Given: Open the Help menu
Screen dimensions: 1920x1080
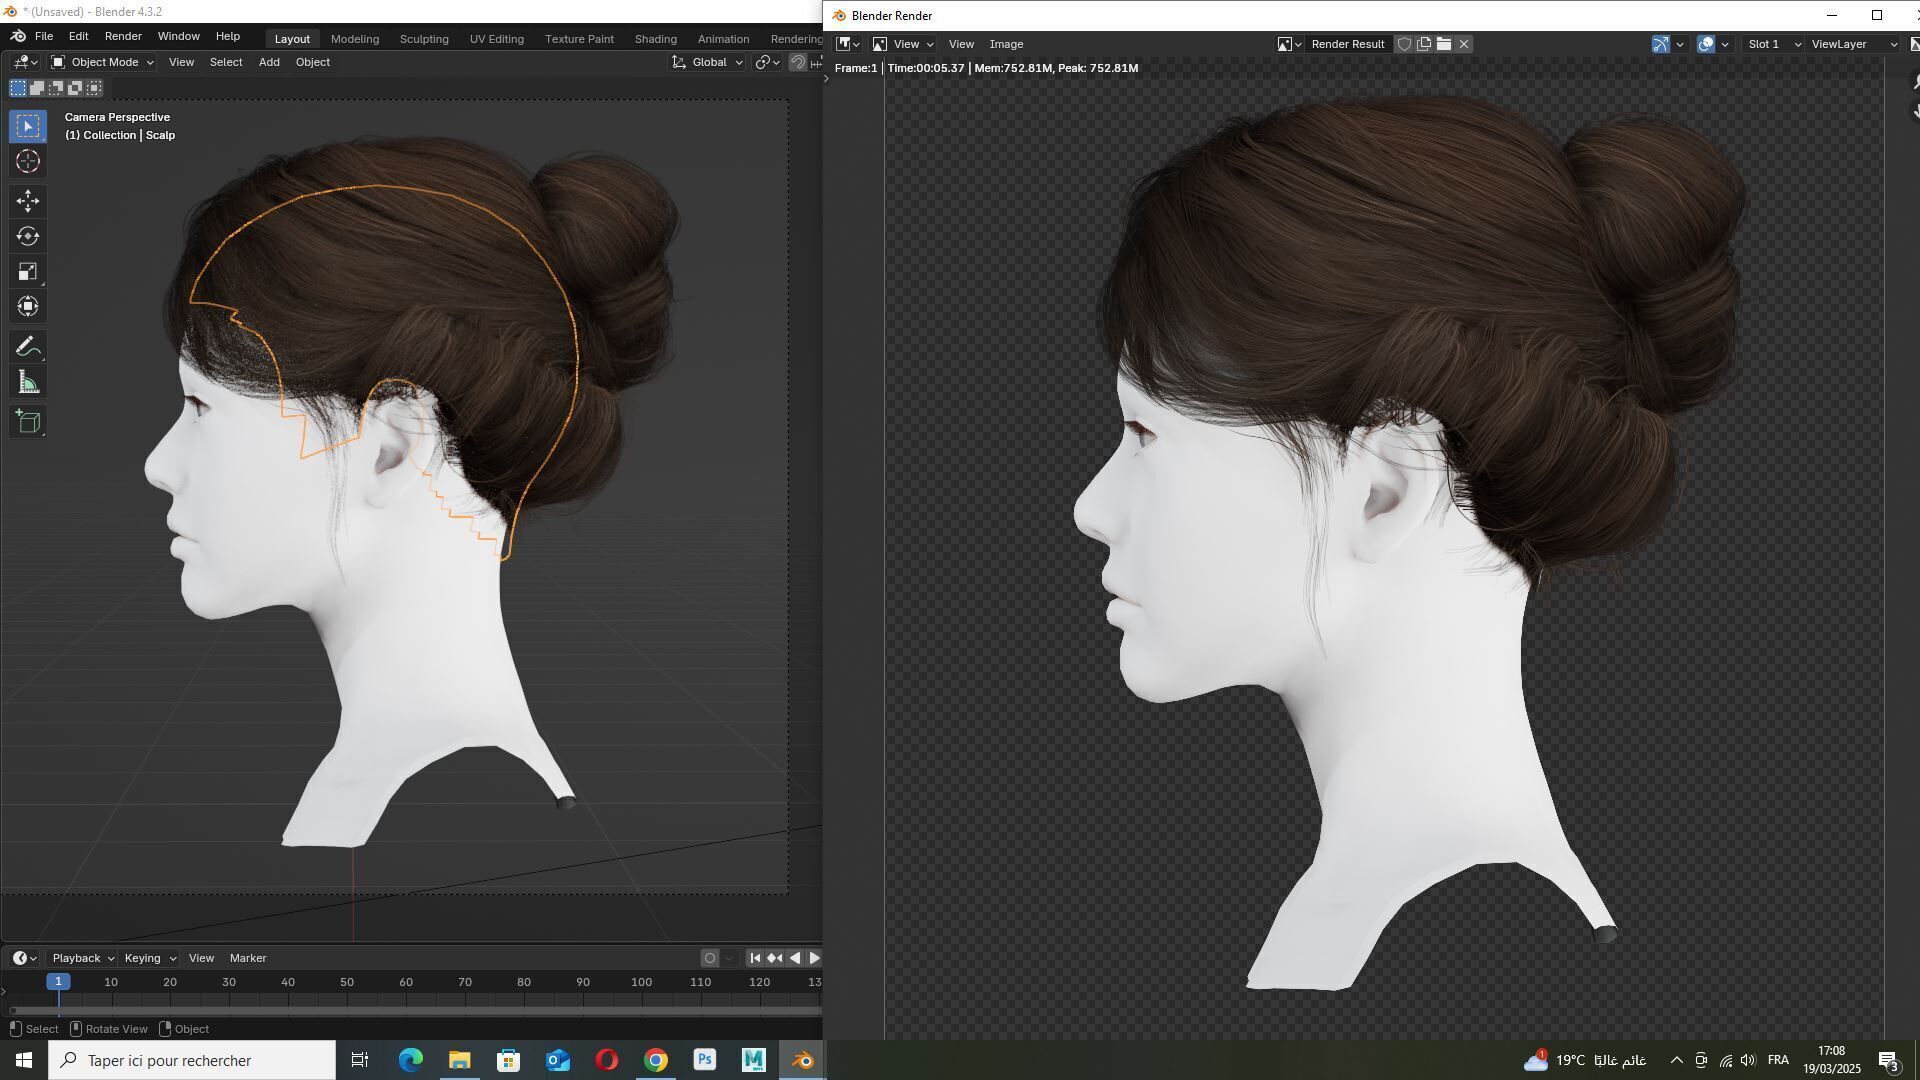Looking at the screenshot, I should [x=227, y=36].
